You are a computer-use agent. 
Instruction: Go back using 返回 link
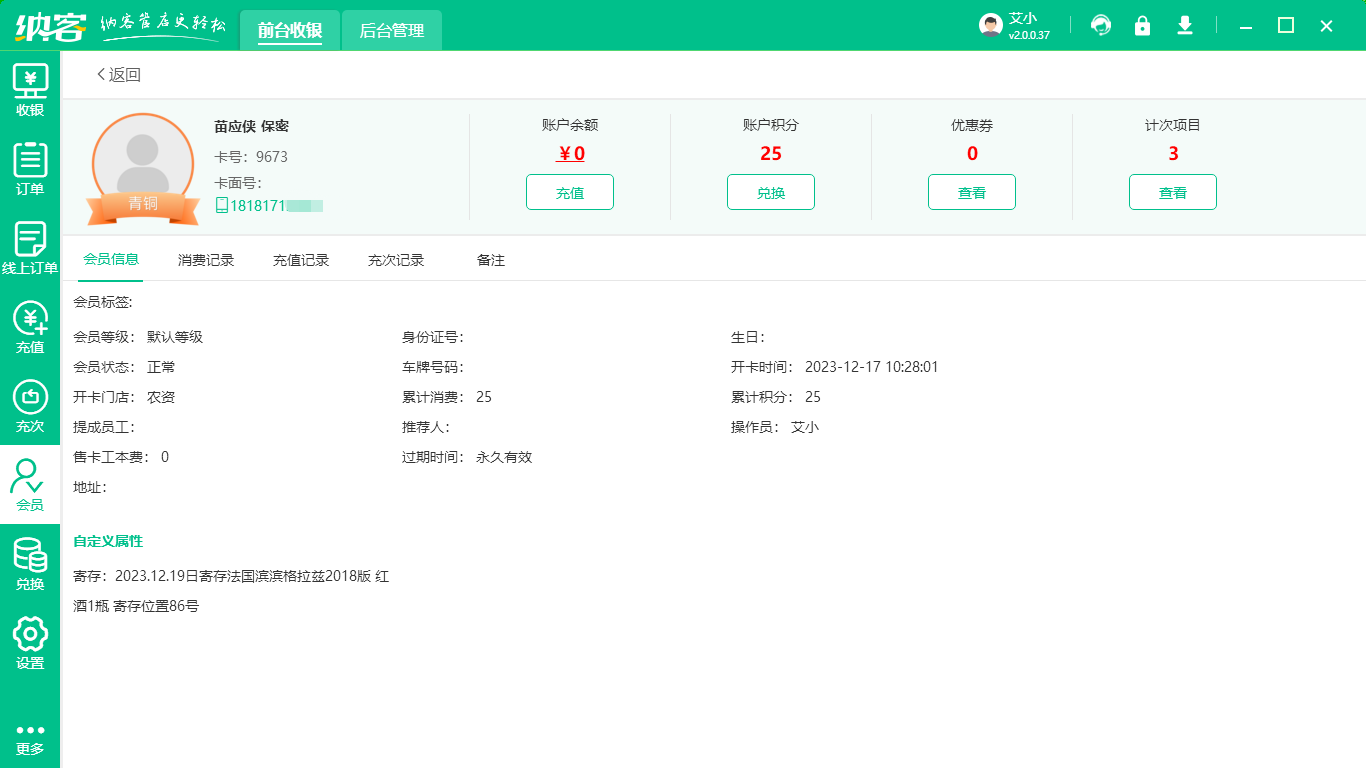coord(119,74)
